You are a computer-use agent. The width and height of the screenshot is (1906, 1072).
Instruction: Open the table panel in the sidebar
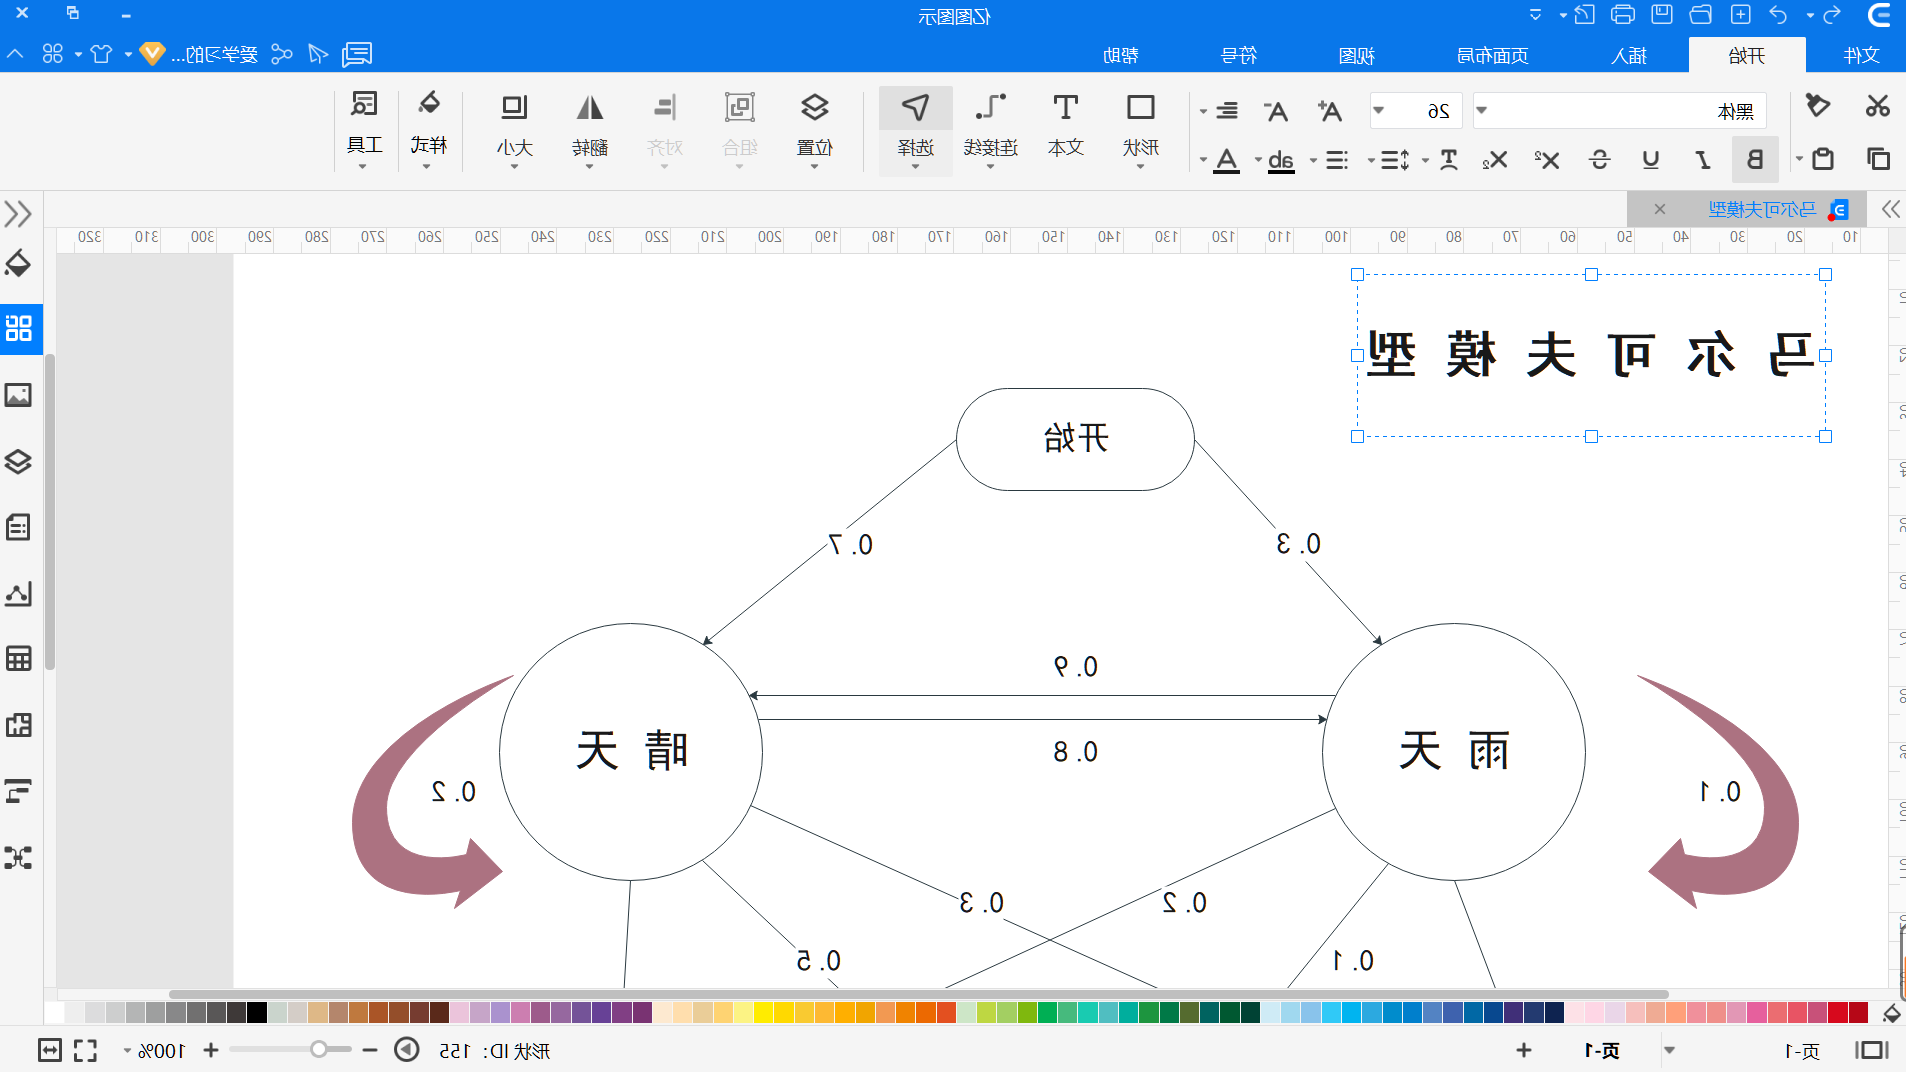pyautogui.click(x=18, y=659)
